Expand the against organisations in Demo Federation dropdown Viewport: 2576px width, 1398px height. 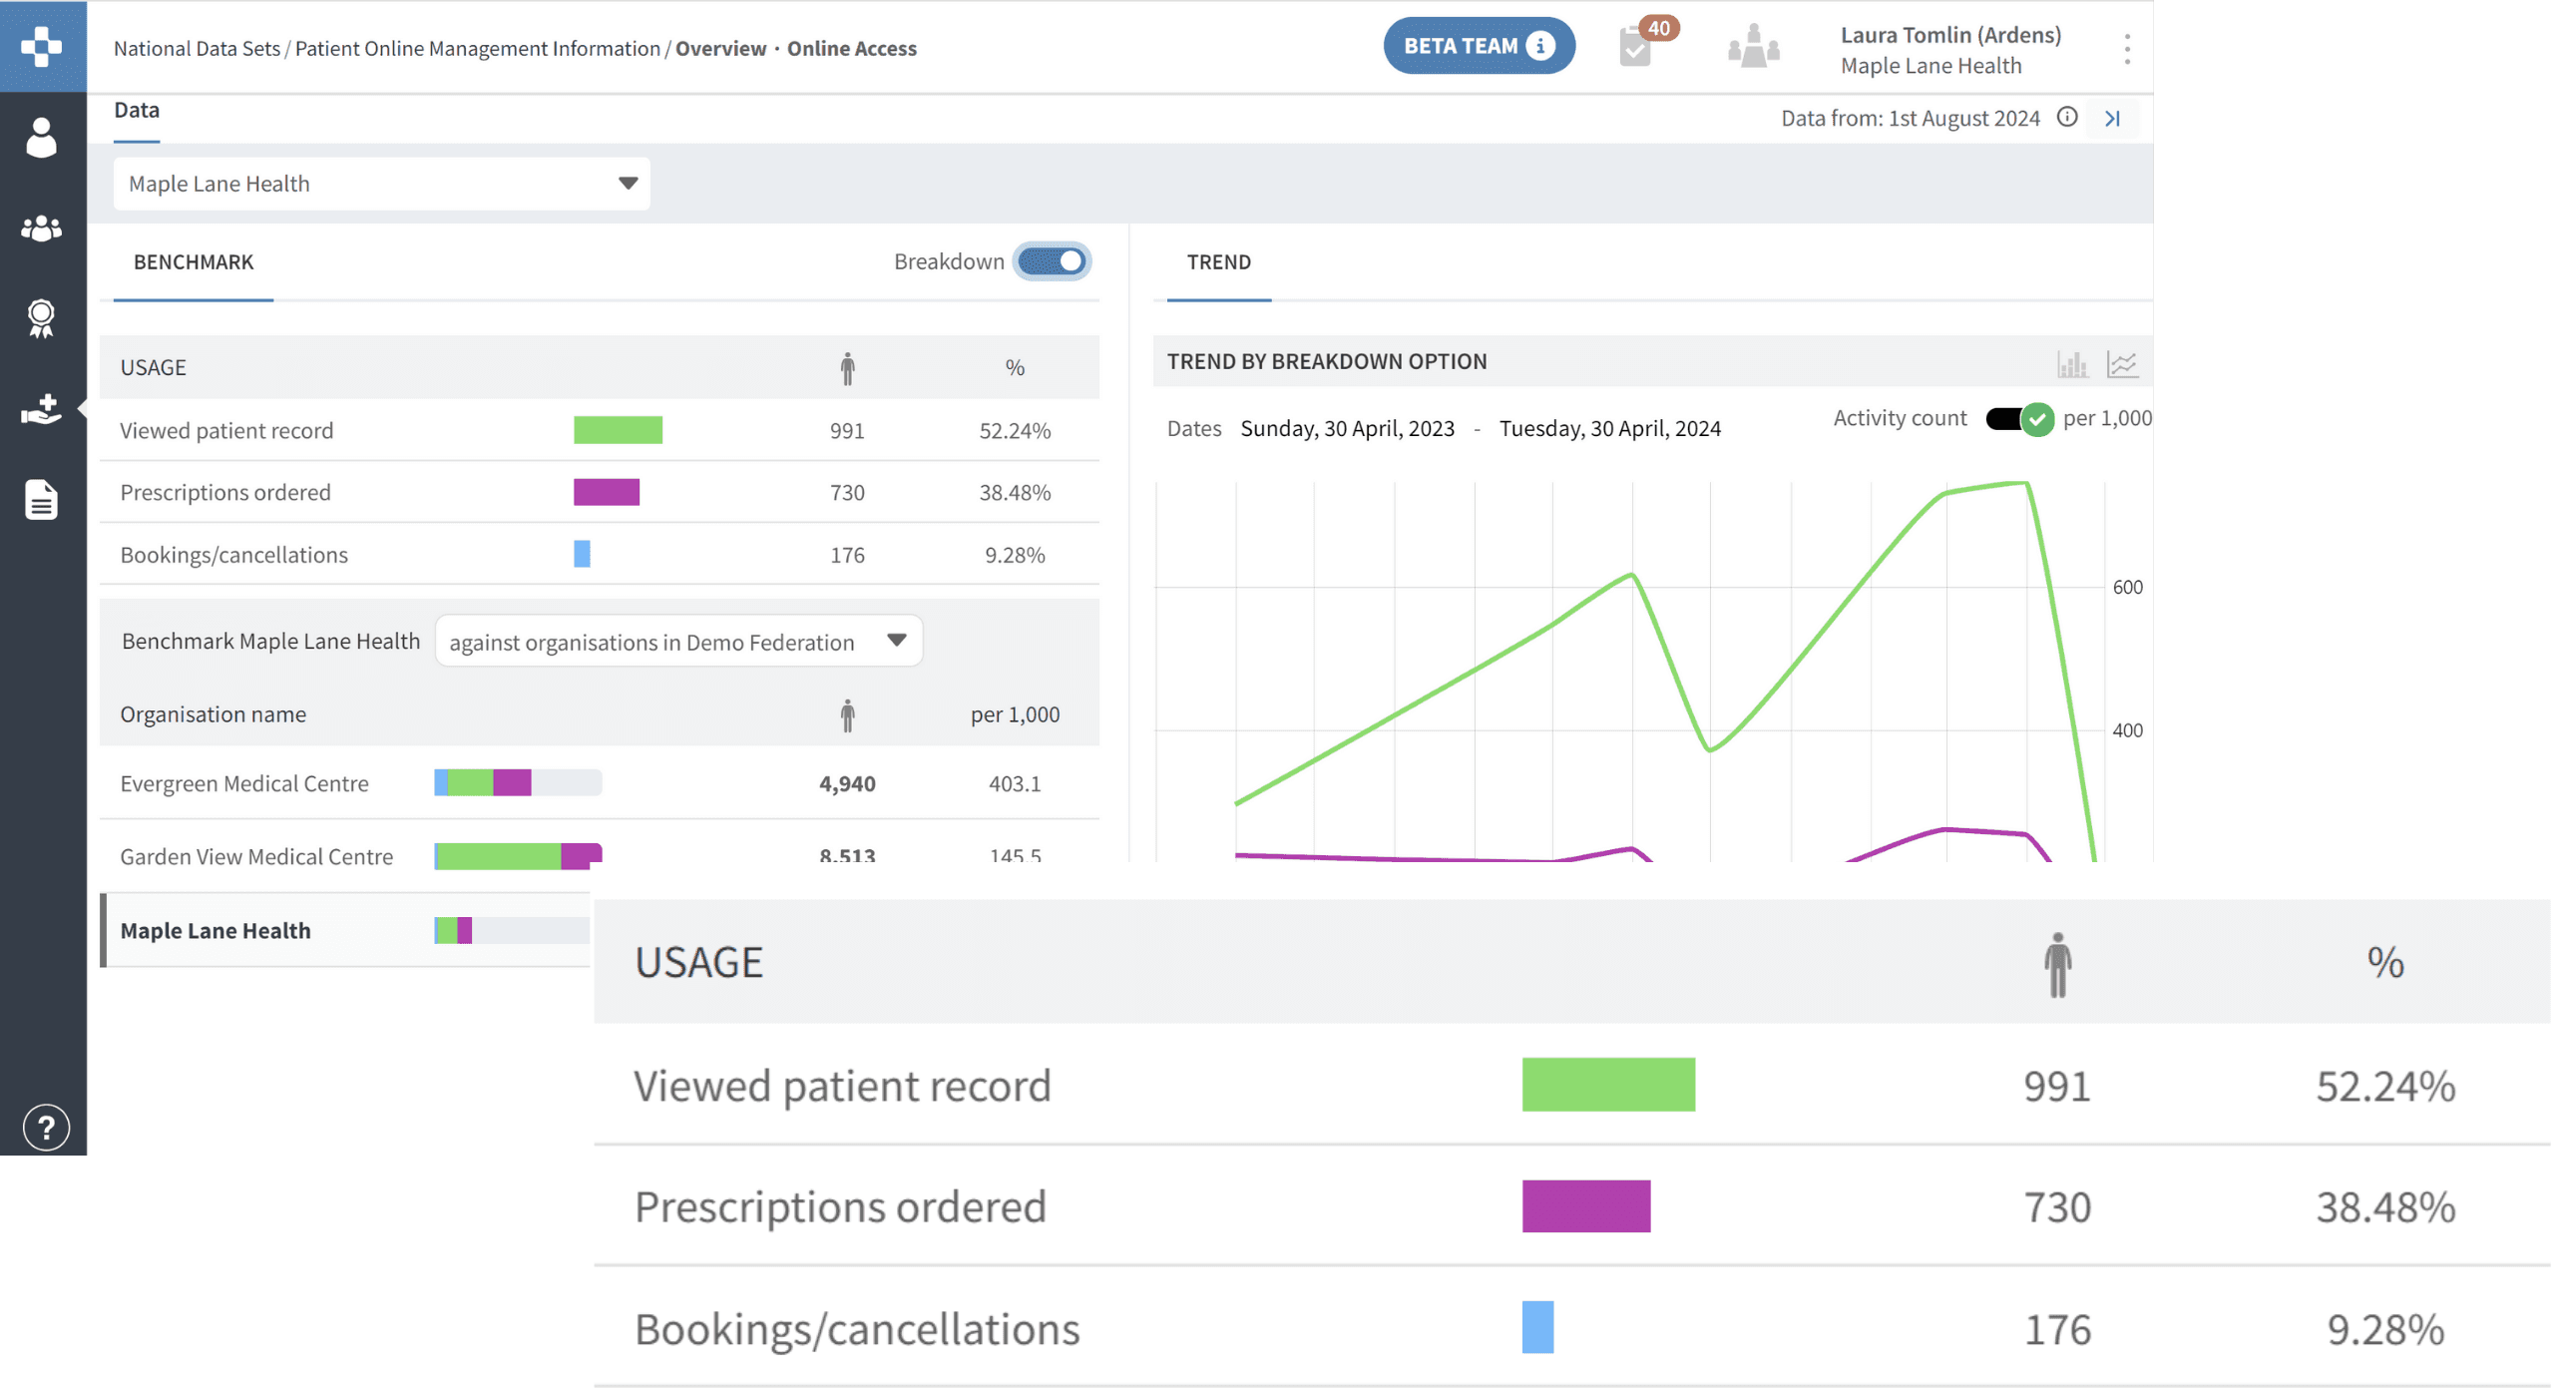click(x=678, y=641)
